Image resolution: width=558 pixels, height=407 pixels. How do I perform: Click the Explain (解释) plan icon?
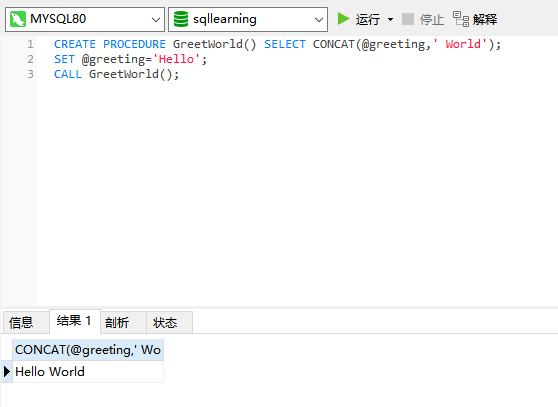[x=461, y=19]
